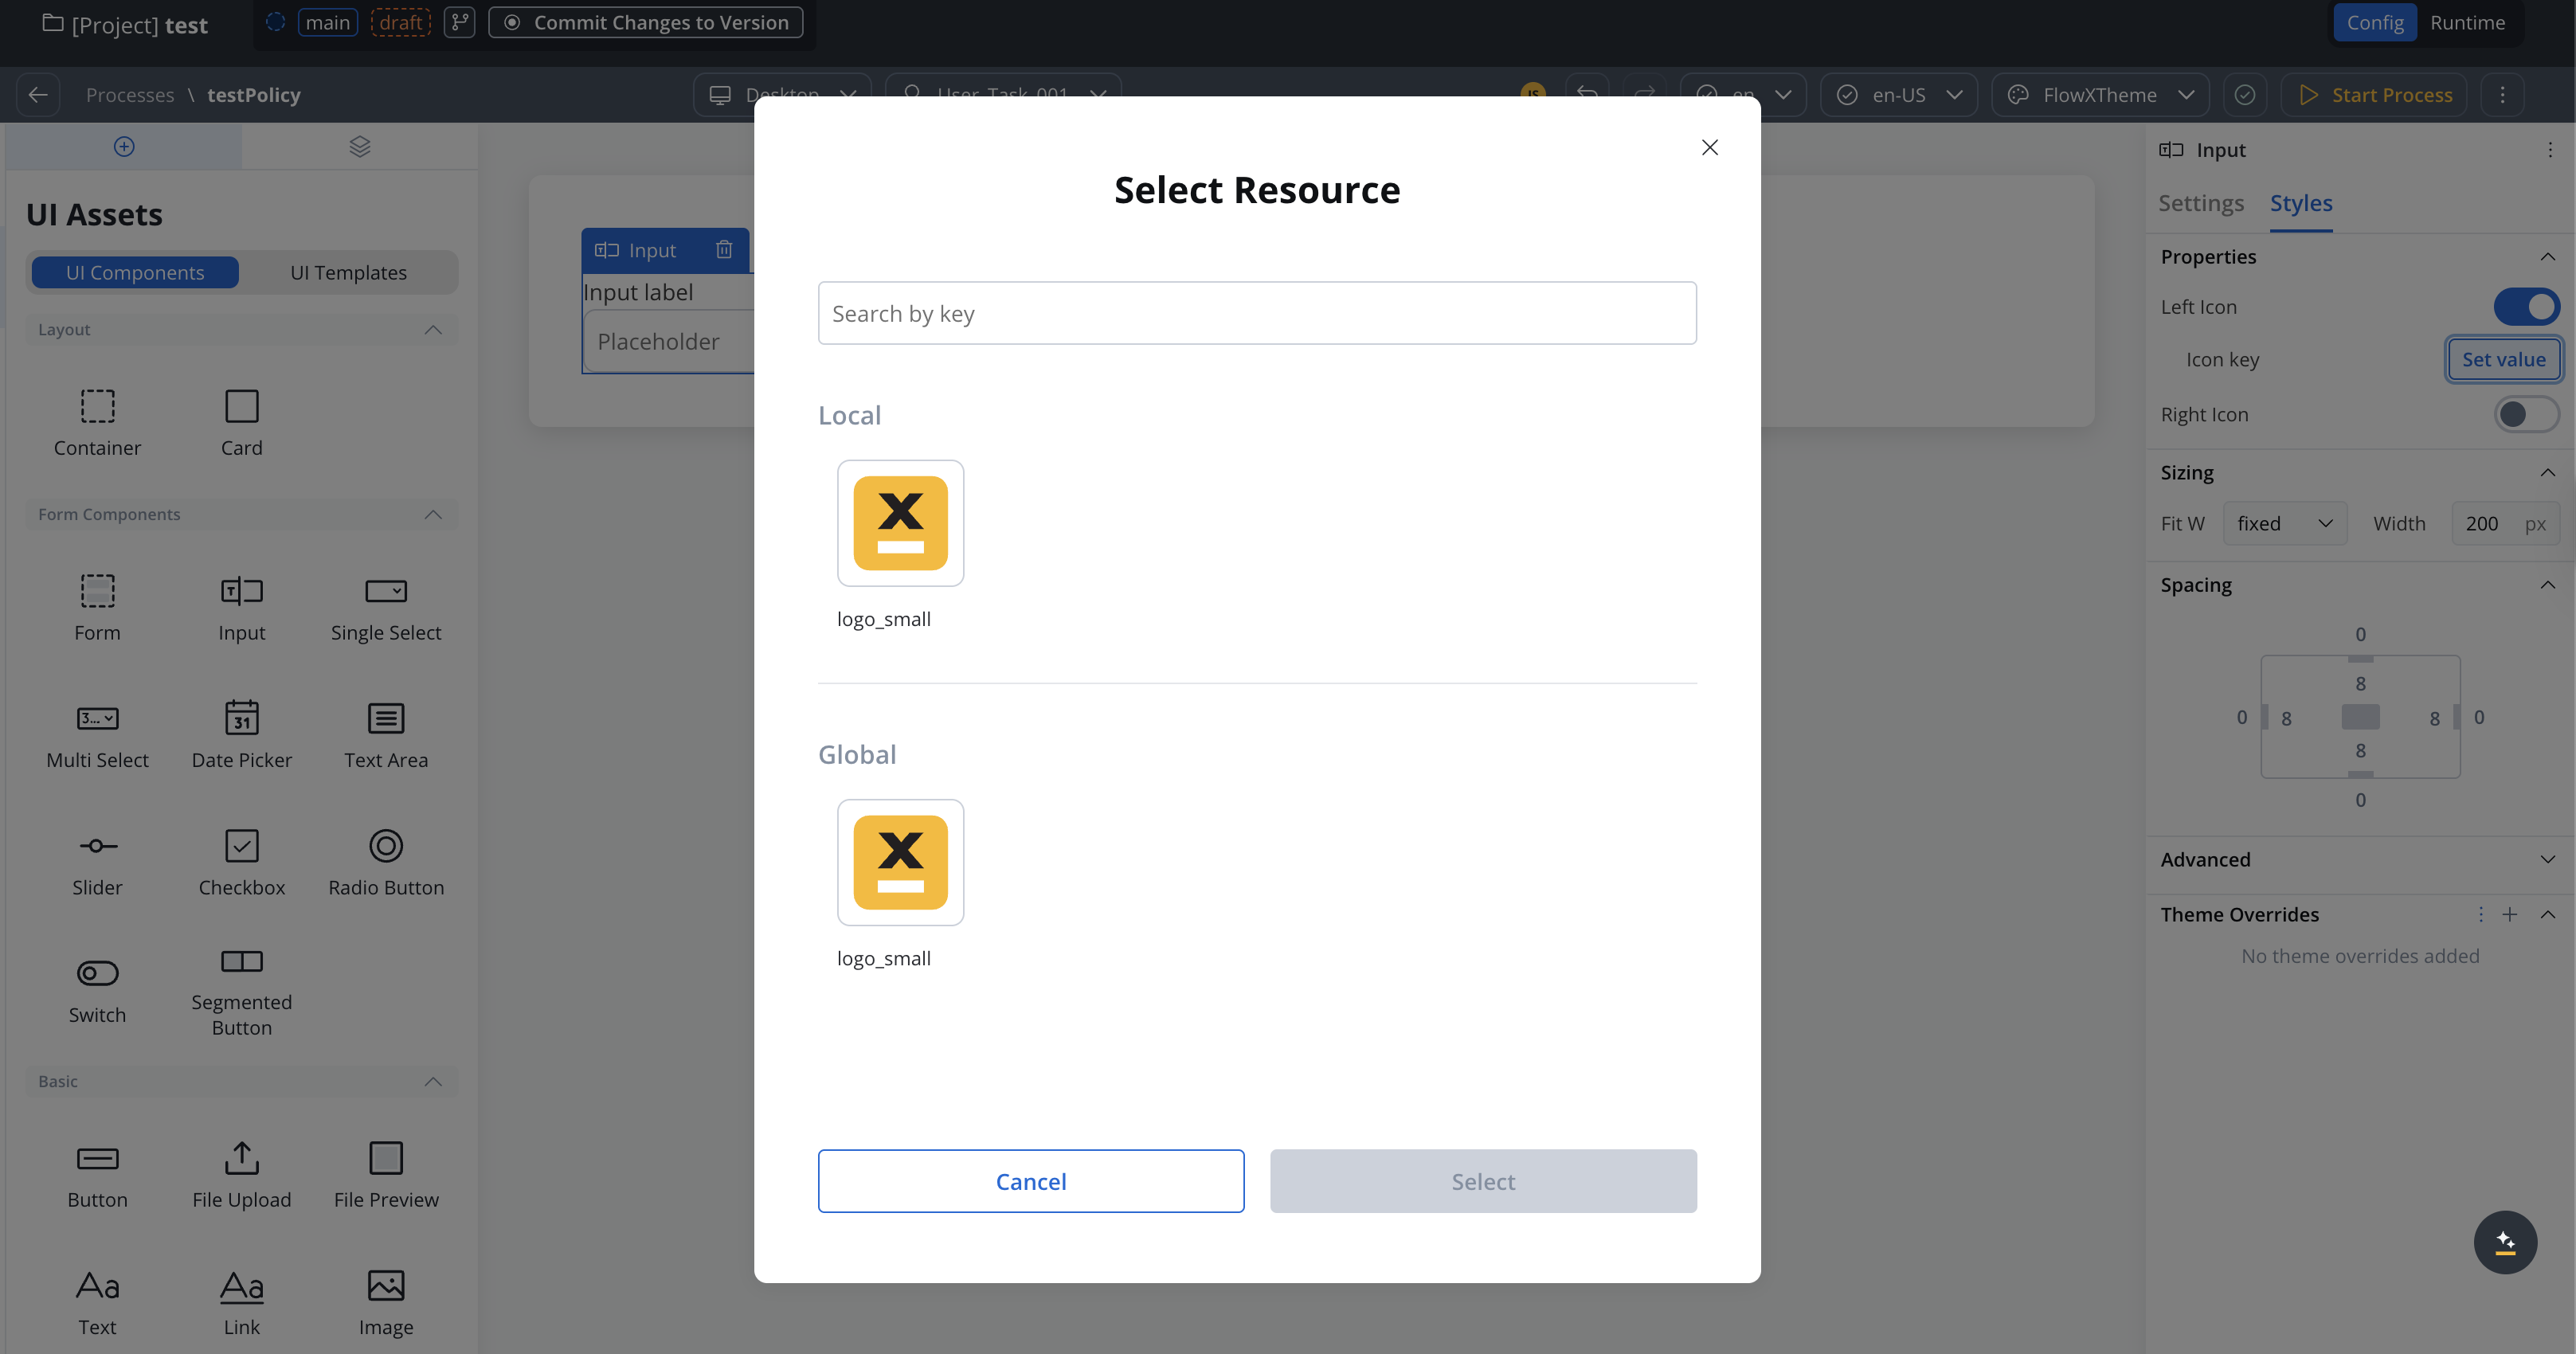Click the File Upload component icon
Image resolution: width=2576 pixels, height=1354 pixels.
pos(241,1158)
